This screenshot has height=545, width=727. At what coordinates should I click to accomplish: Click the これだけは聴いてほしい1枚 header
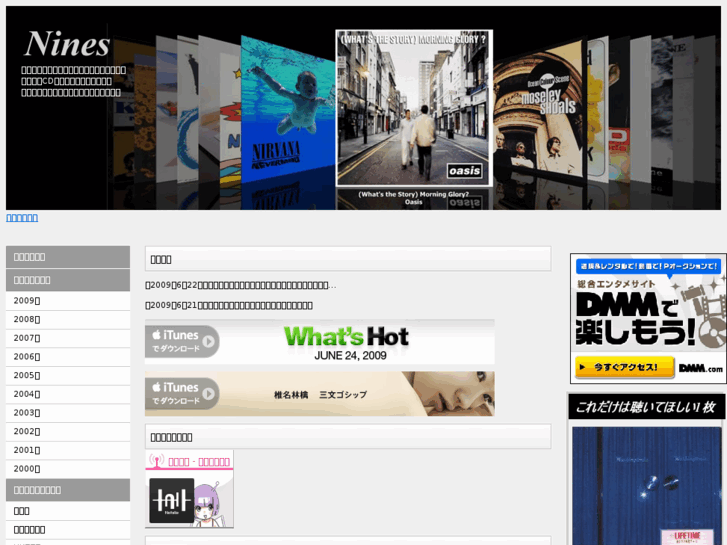(647, 407)
